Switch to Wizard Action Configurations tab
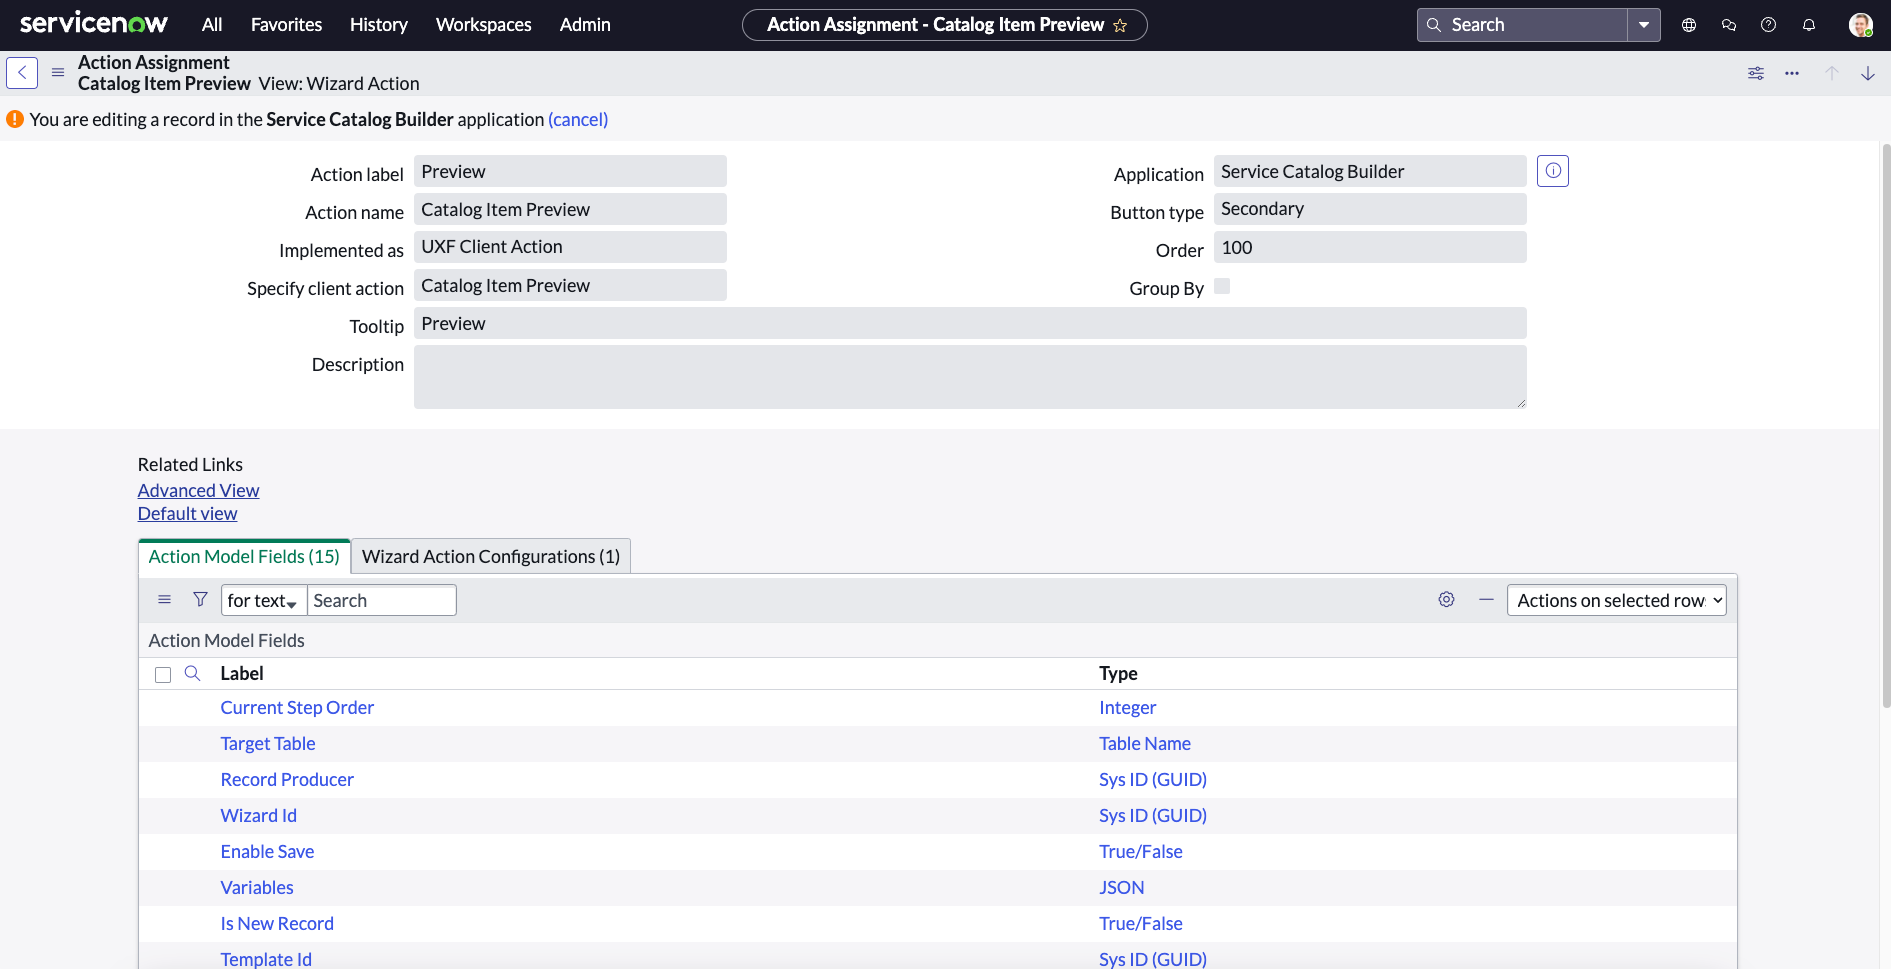The width and height of the screenshot is (1891, 969). [x=491, y=557]
